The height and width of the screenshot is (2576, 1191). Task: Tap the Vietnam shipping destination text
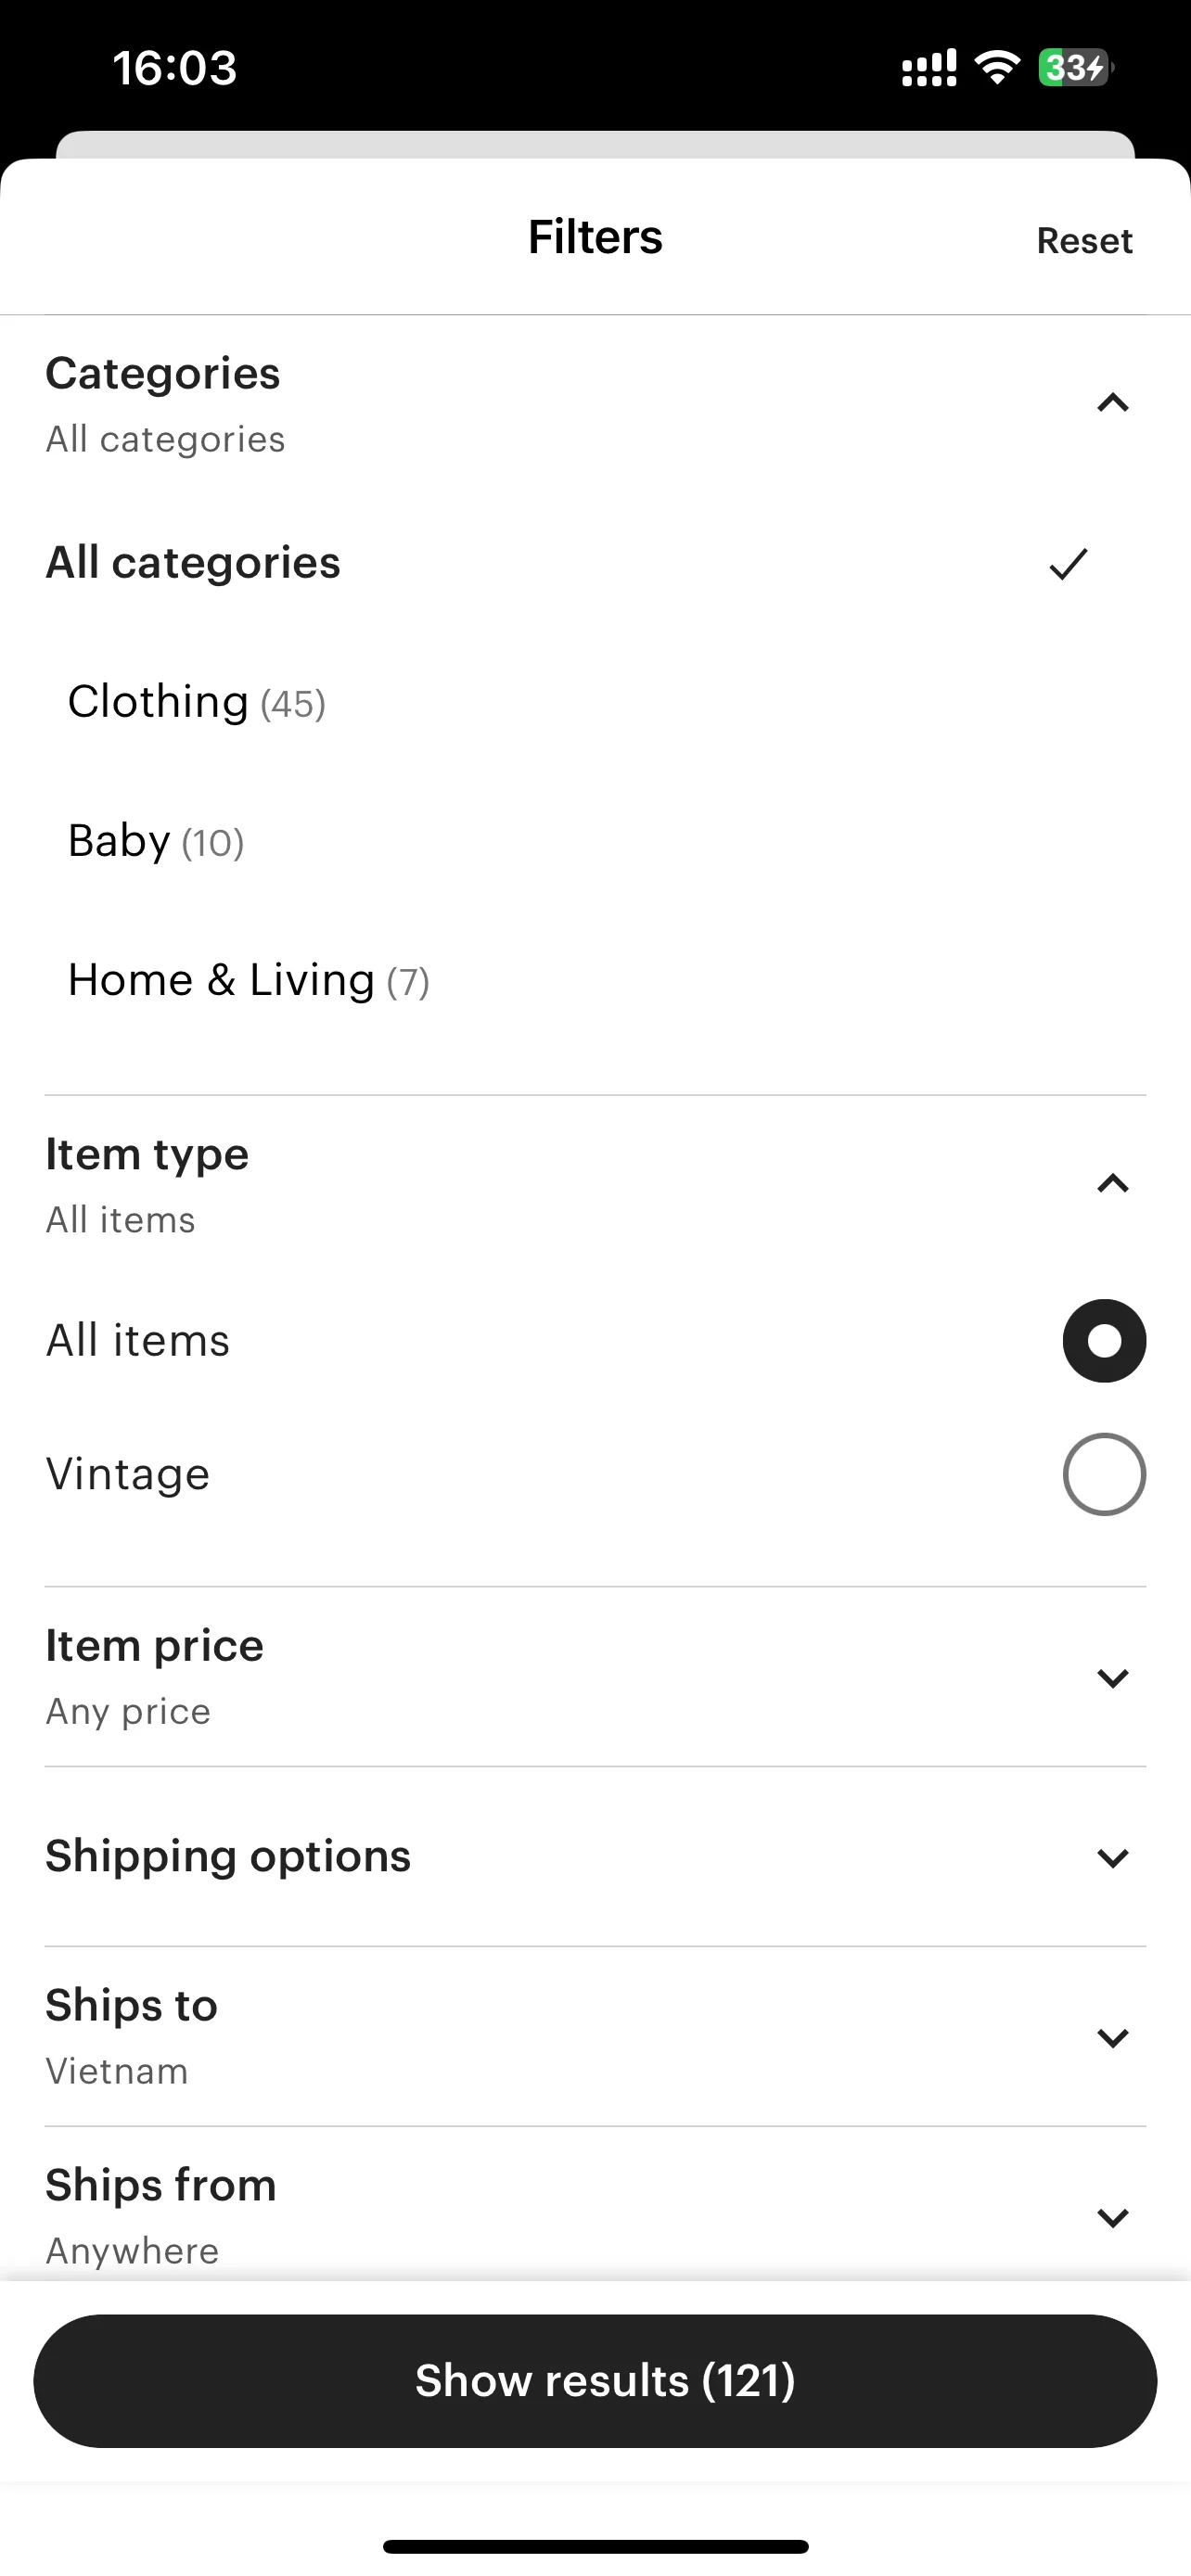click(117, 2070)
